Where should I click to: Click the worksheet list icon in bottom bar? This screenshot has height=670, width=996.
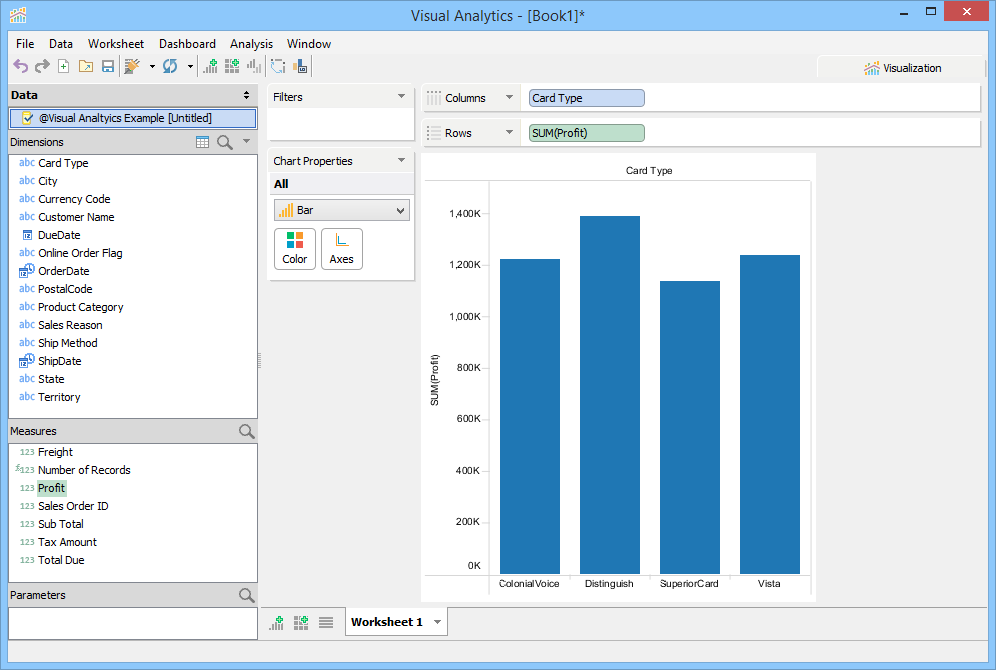(x=326, y=622)
